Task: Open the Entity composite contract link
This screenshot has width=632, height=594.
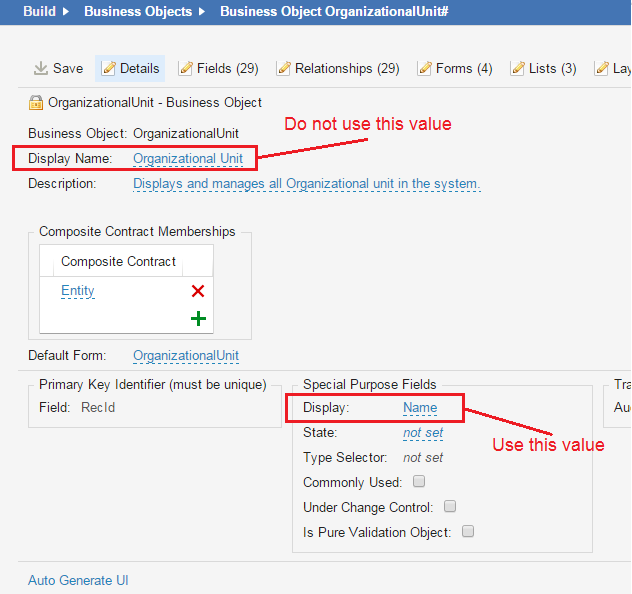Action: [x=78, y=291]
